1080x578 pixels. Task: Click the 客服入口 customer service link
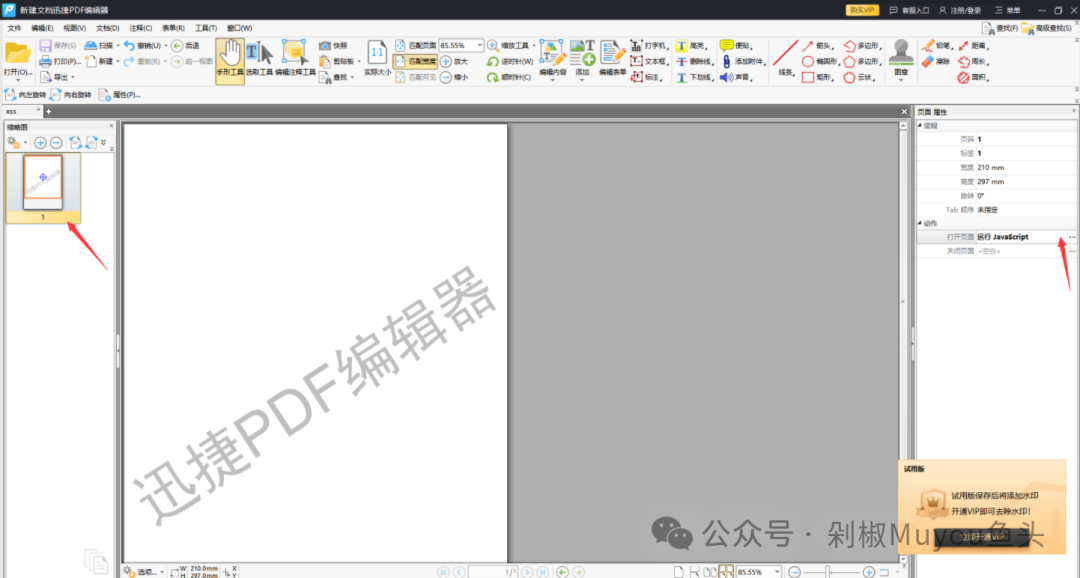[x=909, y=10]
